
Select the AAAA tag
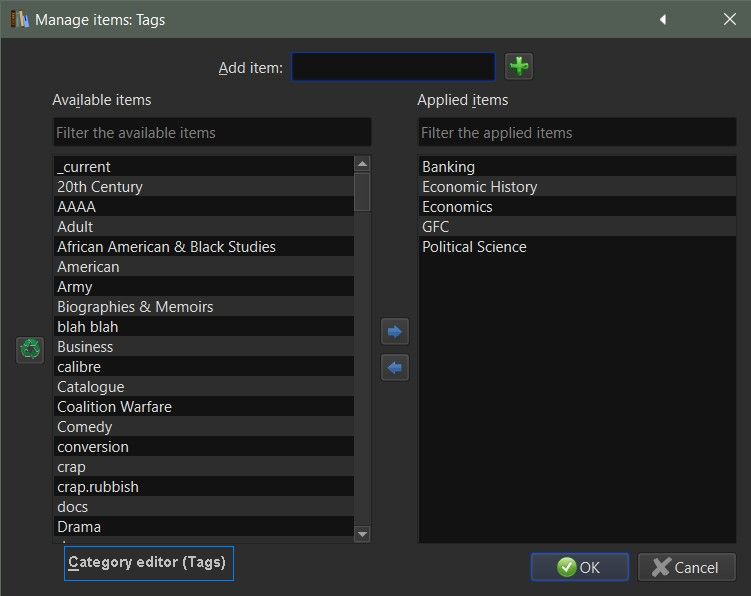pyautogui.click(x=204, y=206)
